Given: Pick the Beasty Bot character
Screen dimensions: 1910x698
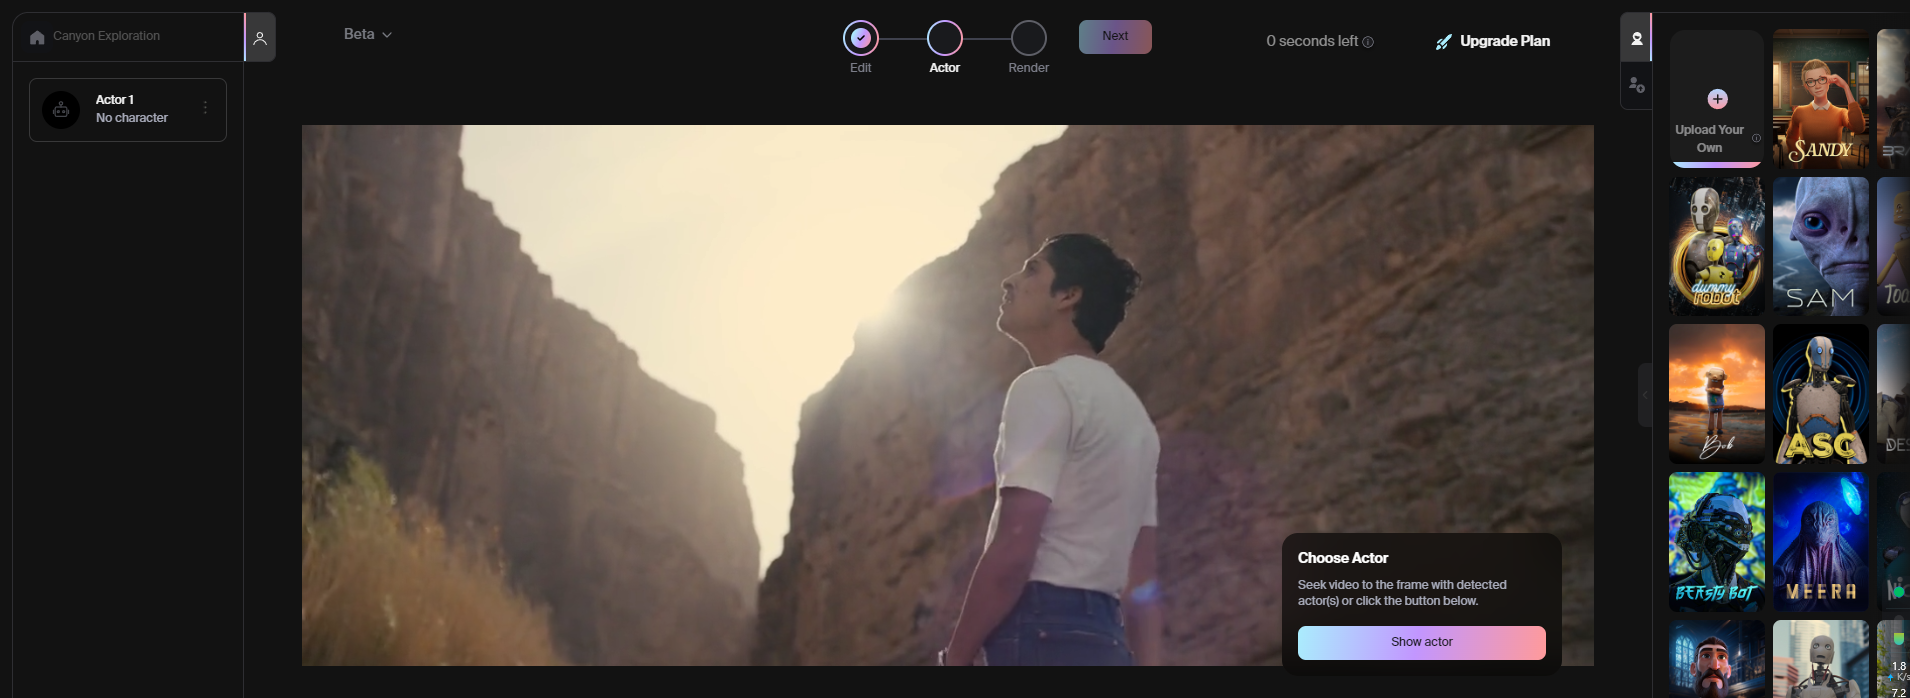Looking at the screenshot, I should click(x=1716, y=542).
